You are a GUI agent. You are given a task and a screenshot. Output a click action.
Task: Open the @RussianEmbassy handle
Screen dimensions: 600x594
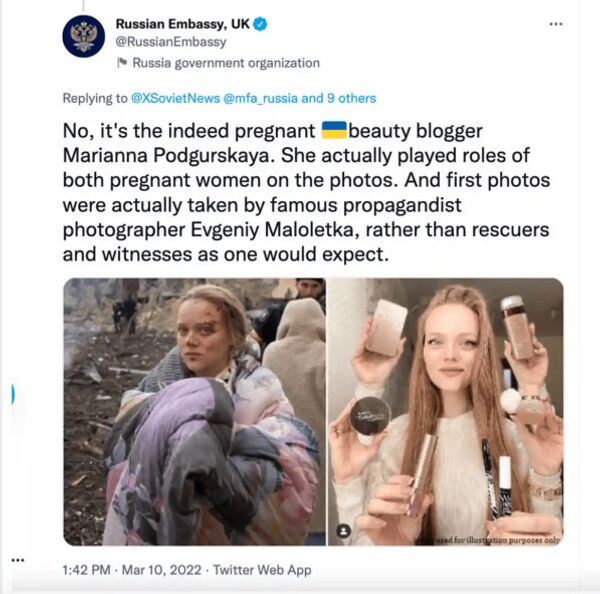[x=171, y=42]
